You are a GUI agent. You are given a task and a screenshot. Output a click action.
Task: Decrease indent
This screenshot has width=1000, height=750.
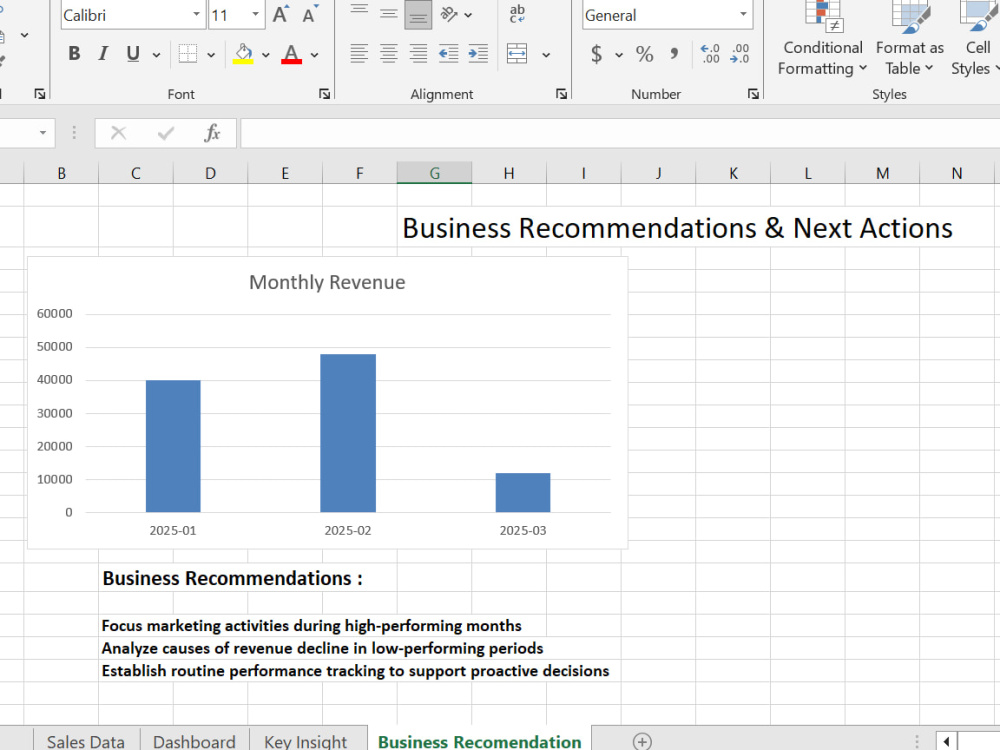(448, 54)
